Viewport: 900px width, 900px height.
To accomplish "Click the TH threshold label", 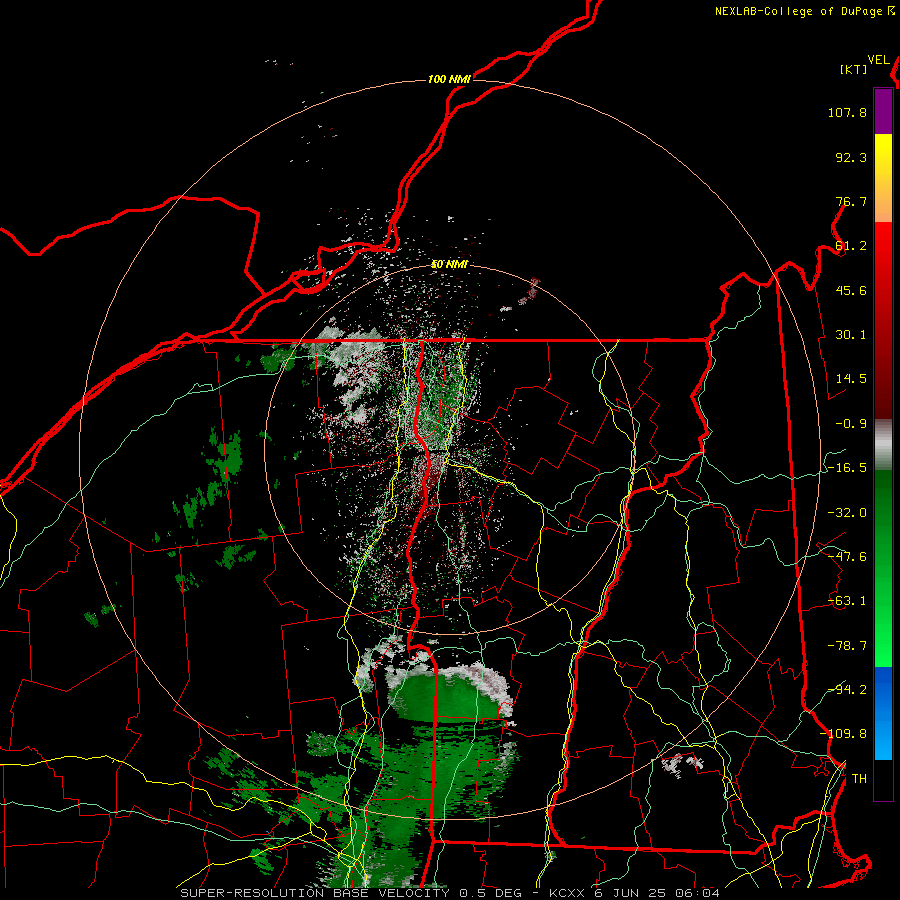I will click(859, 779).
